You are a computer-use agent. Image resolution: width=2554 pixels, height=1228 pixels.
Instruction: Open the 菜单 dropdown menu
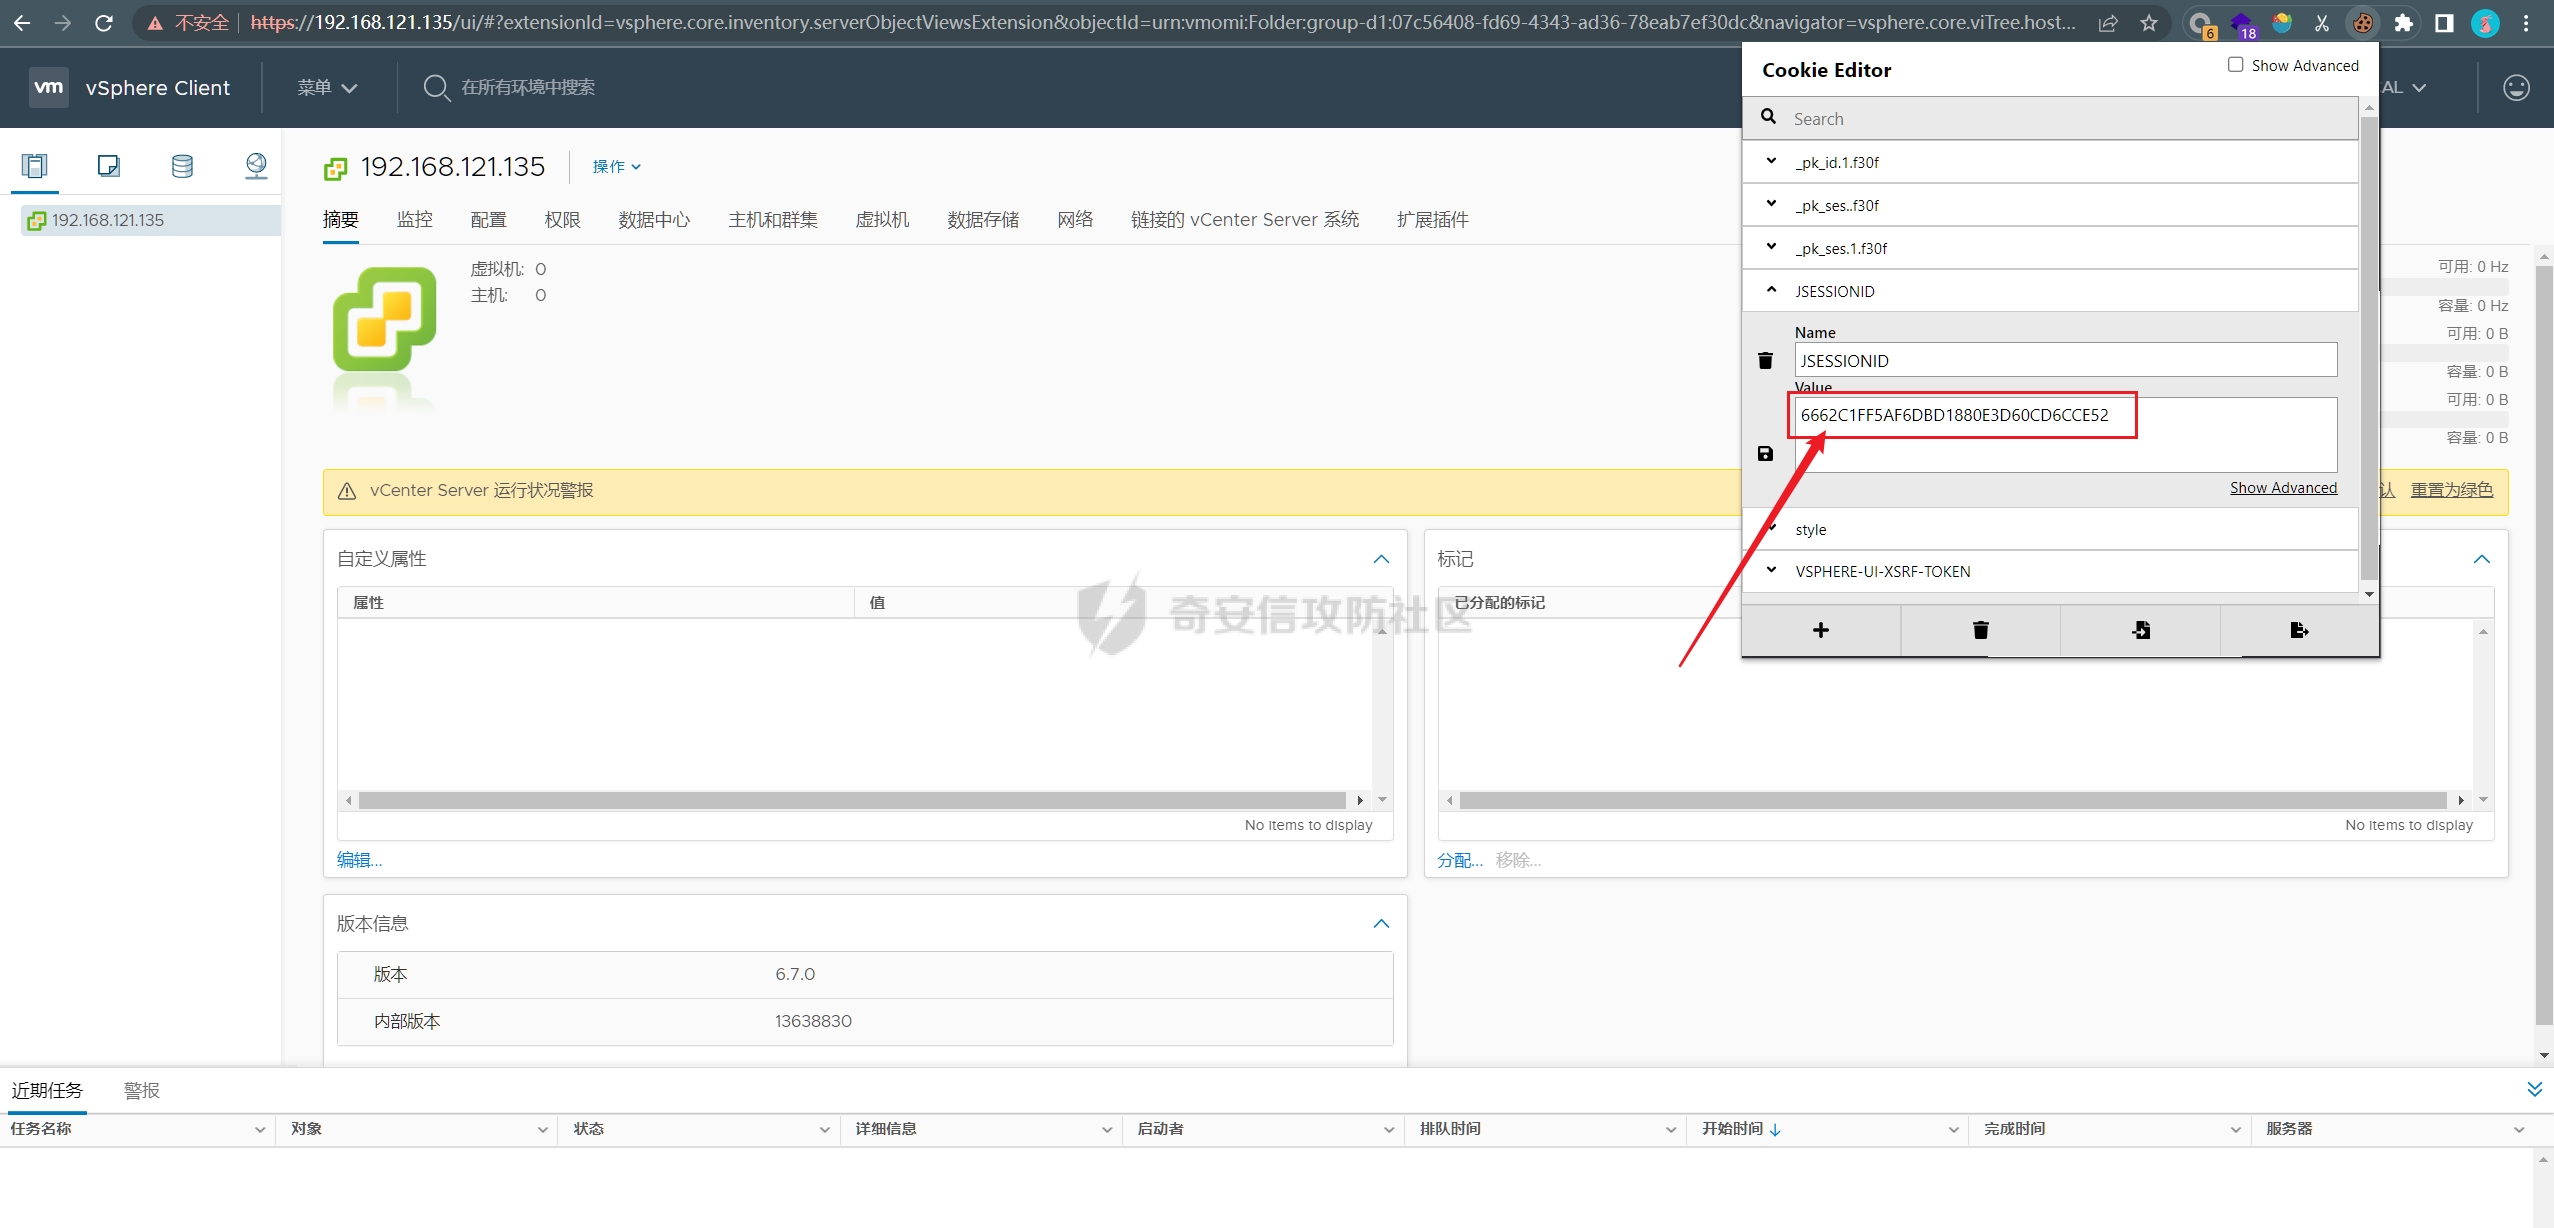(x=327, y=88)
